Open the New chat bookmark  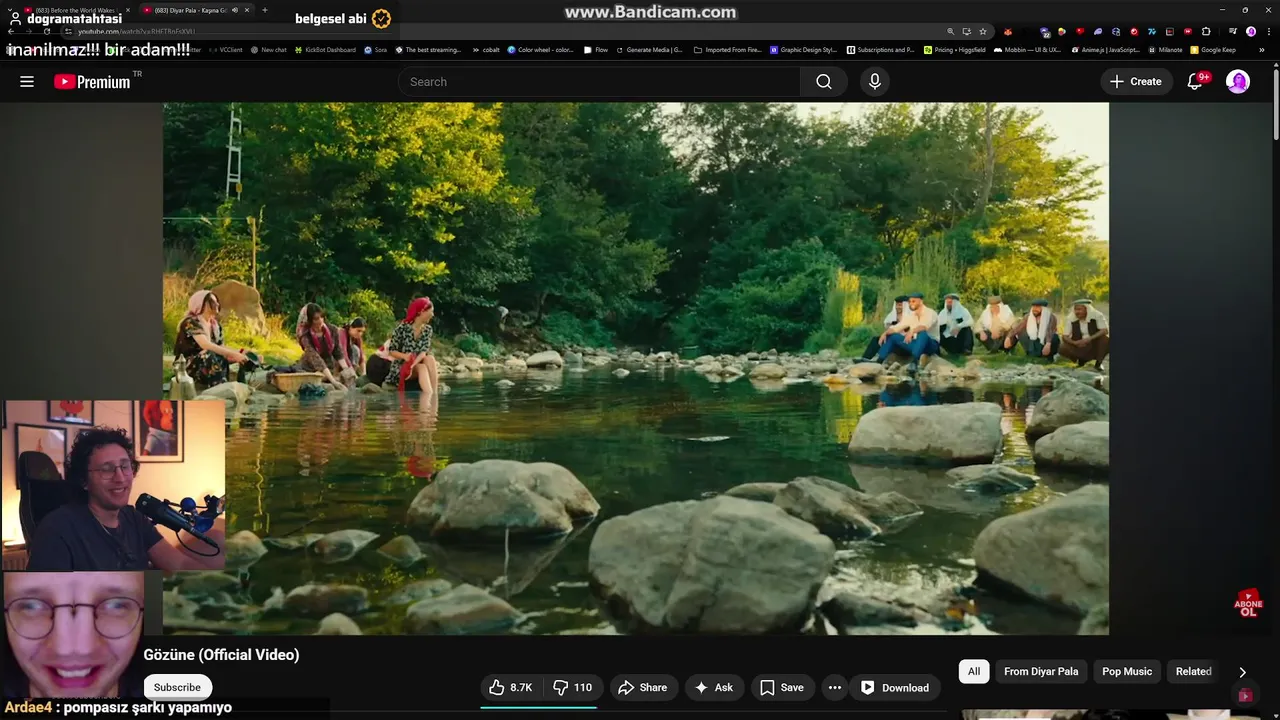coord(269,49)
